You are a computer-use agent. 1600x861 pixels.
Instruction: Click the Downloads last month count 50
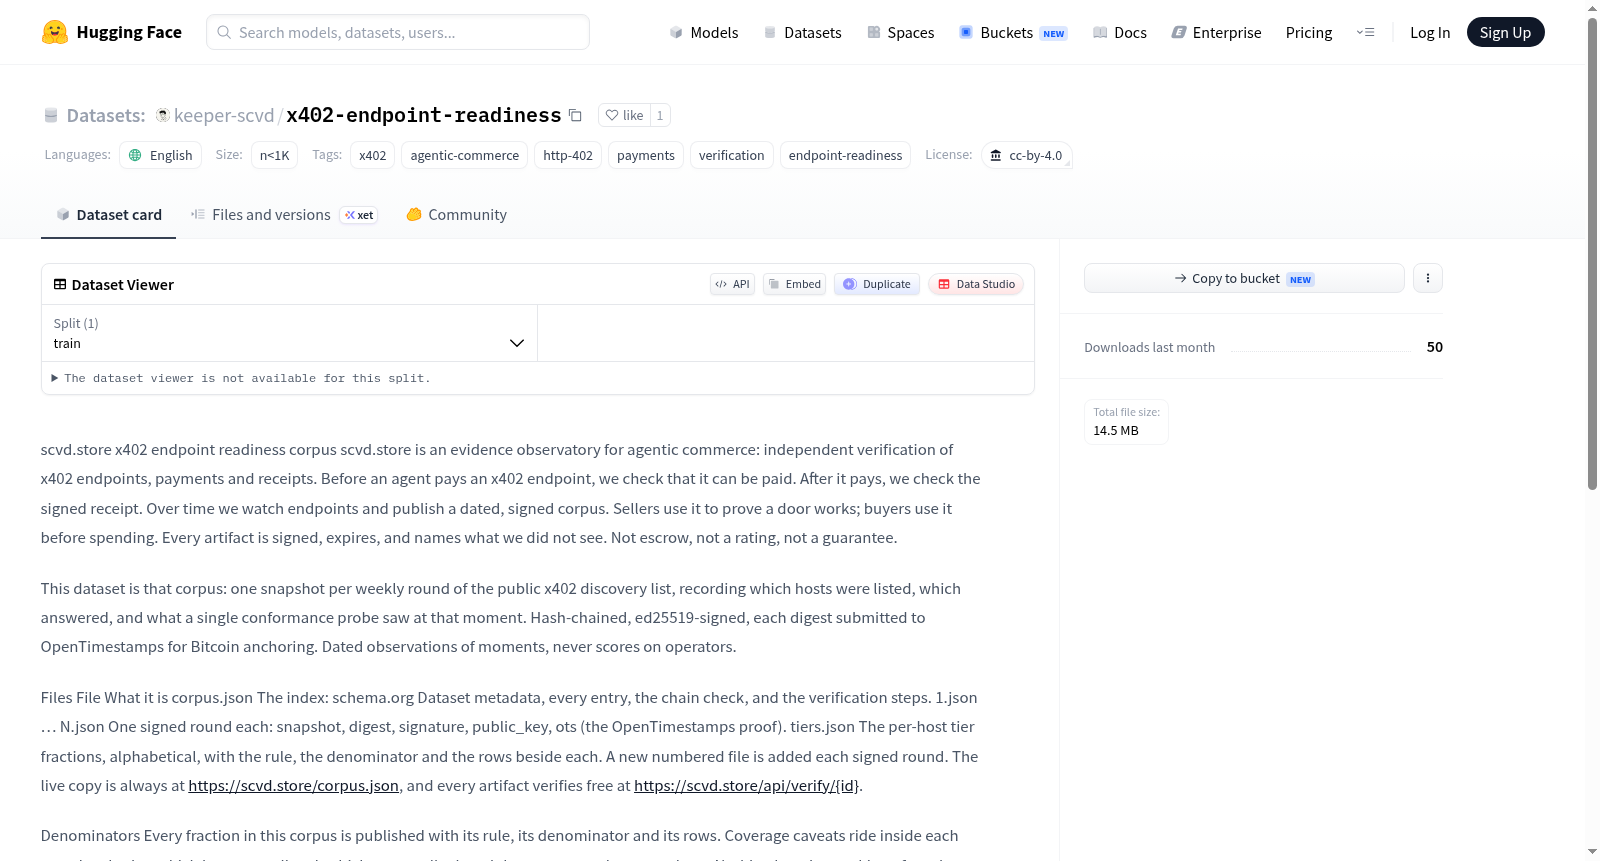pos(1435,347)
